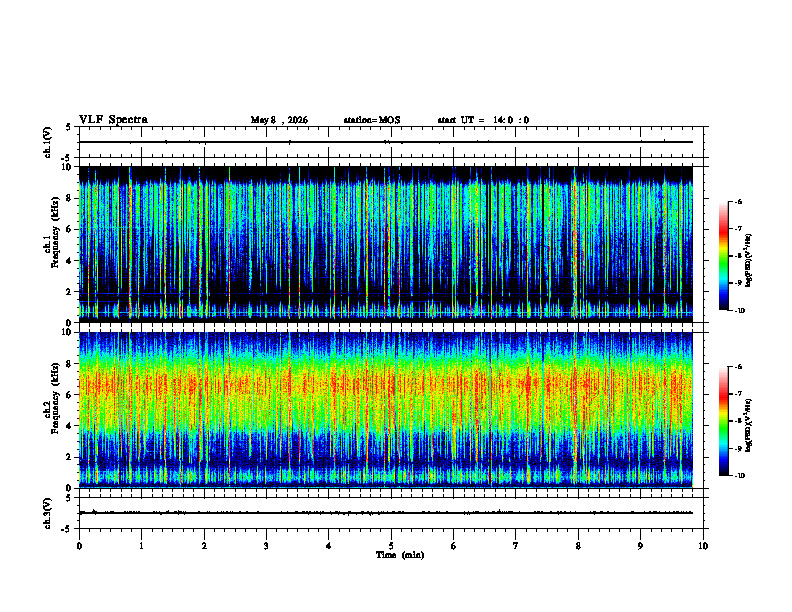
Task: Select the 0 minute tick label on time axis
Action: tap(79, 546)
